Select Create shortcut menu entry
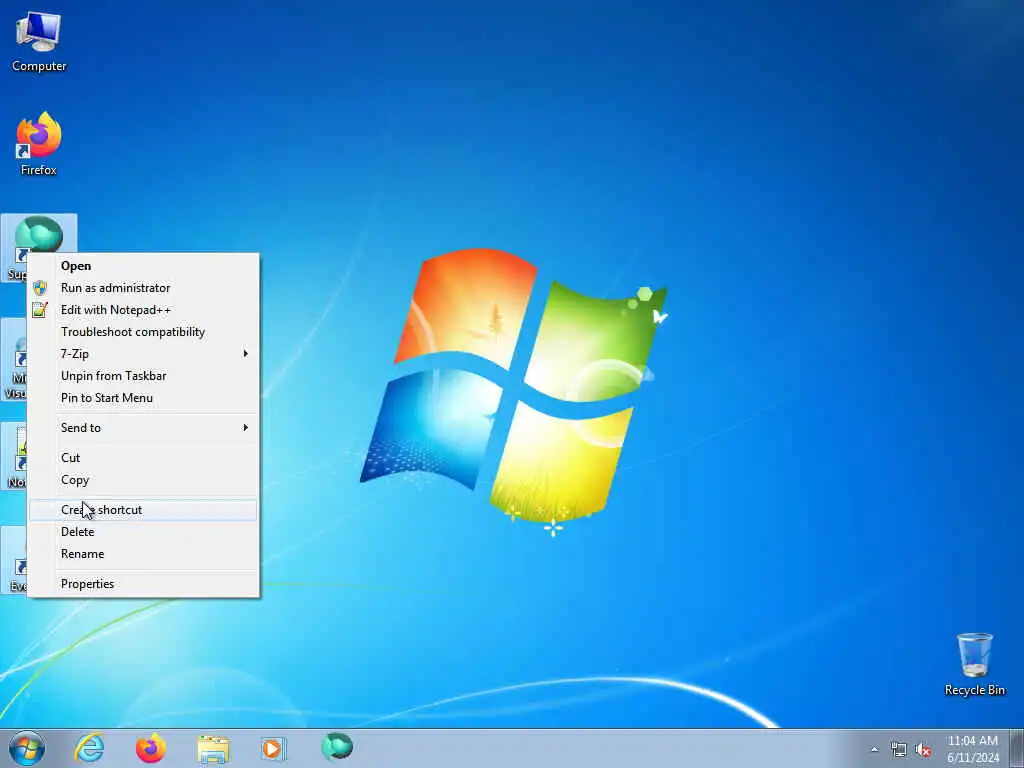The image size is (1024, 768). pos(143,510)
